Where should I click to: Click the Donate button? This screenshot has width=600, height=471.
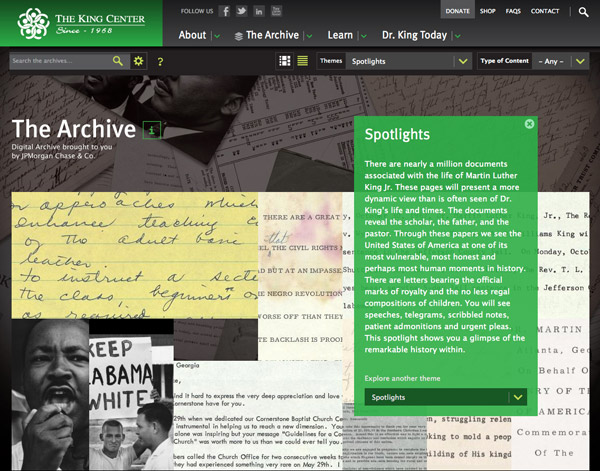457,11
